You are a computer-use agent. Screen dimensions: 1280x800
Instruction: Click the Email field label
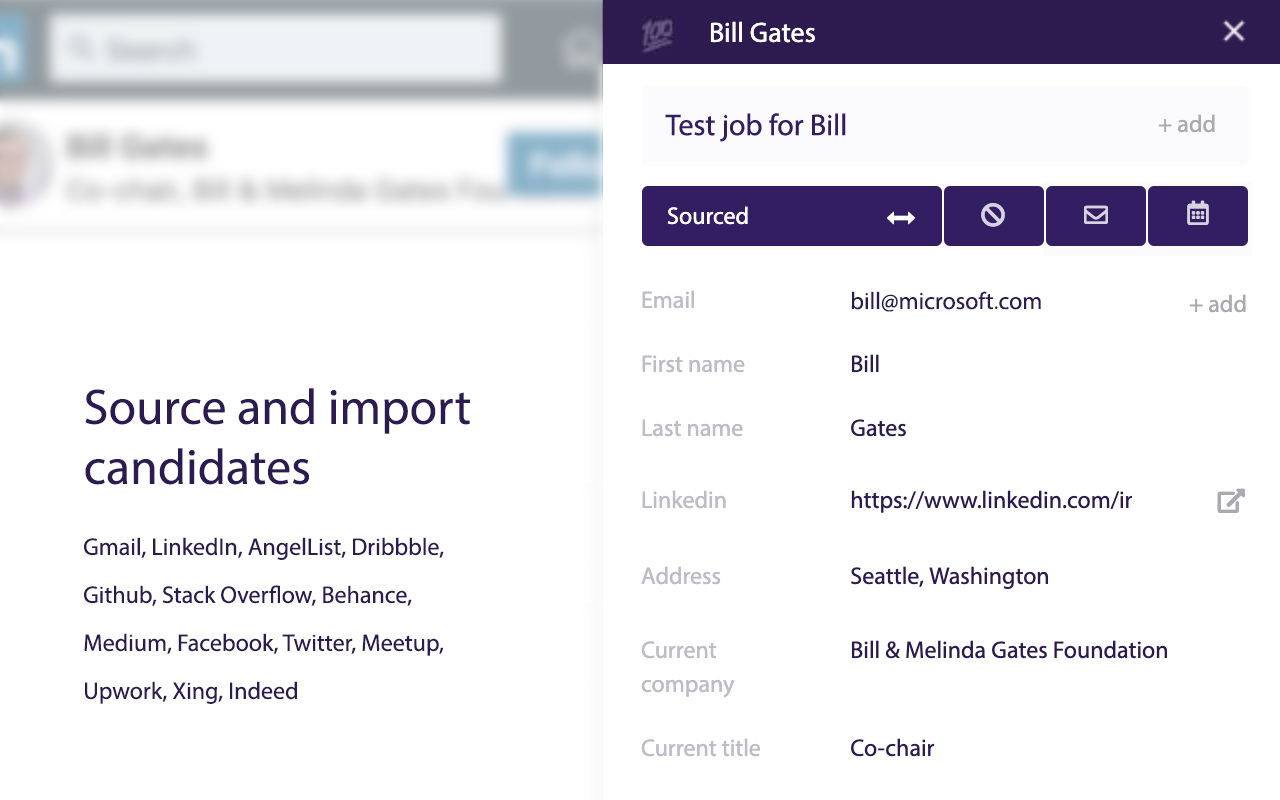pos(668,300)
